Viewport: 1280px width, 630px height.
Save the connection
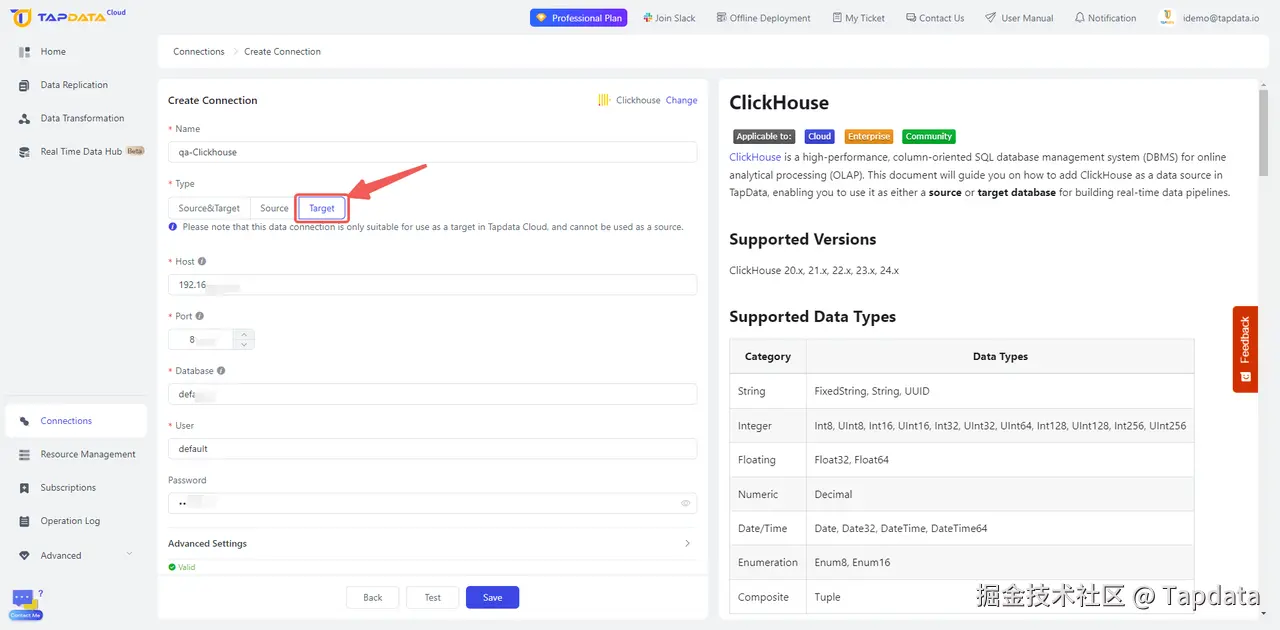[492, 597]
